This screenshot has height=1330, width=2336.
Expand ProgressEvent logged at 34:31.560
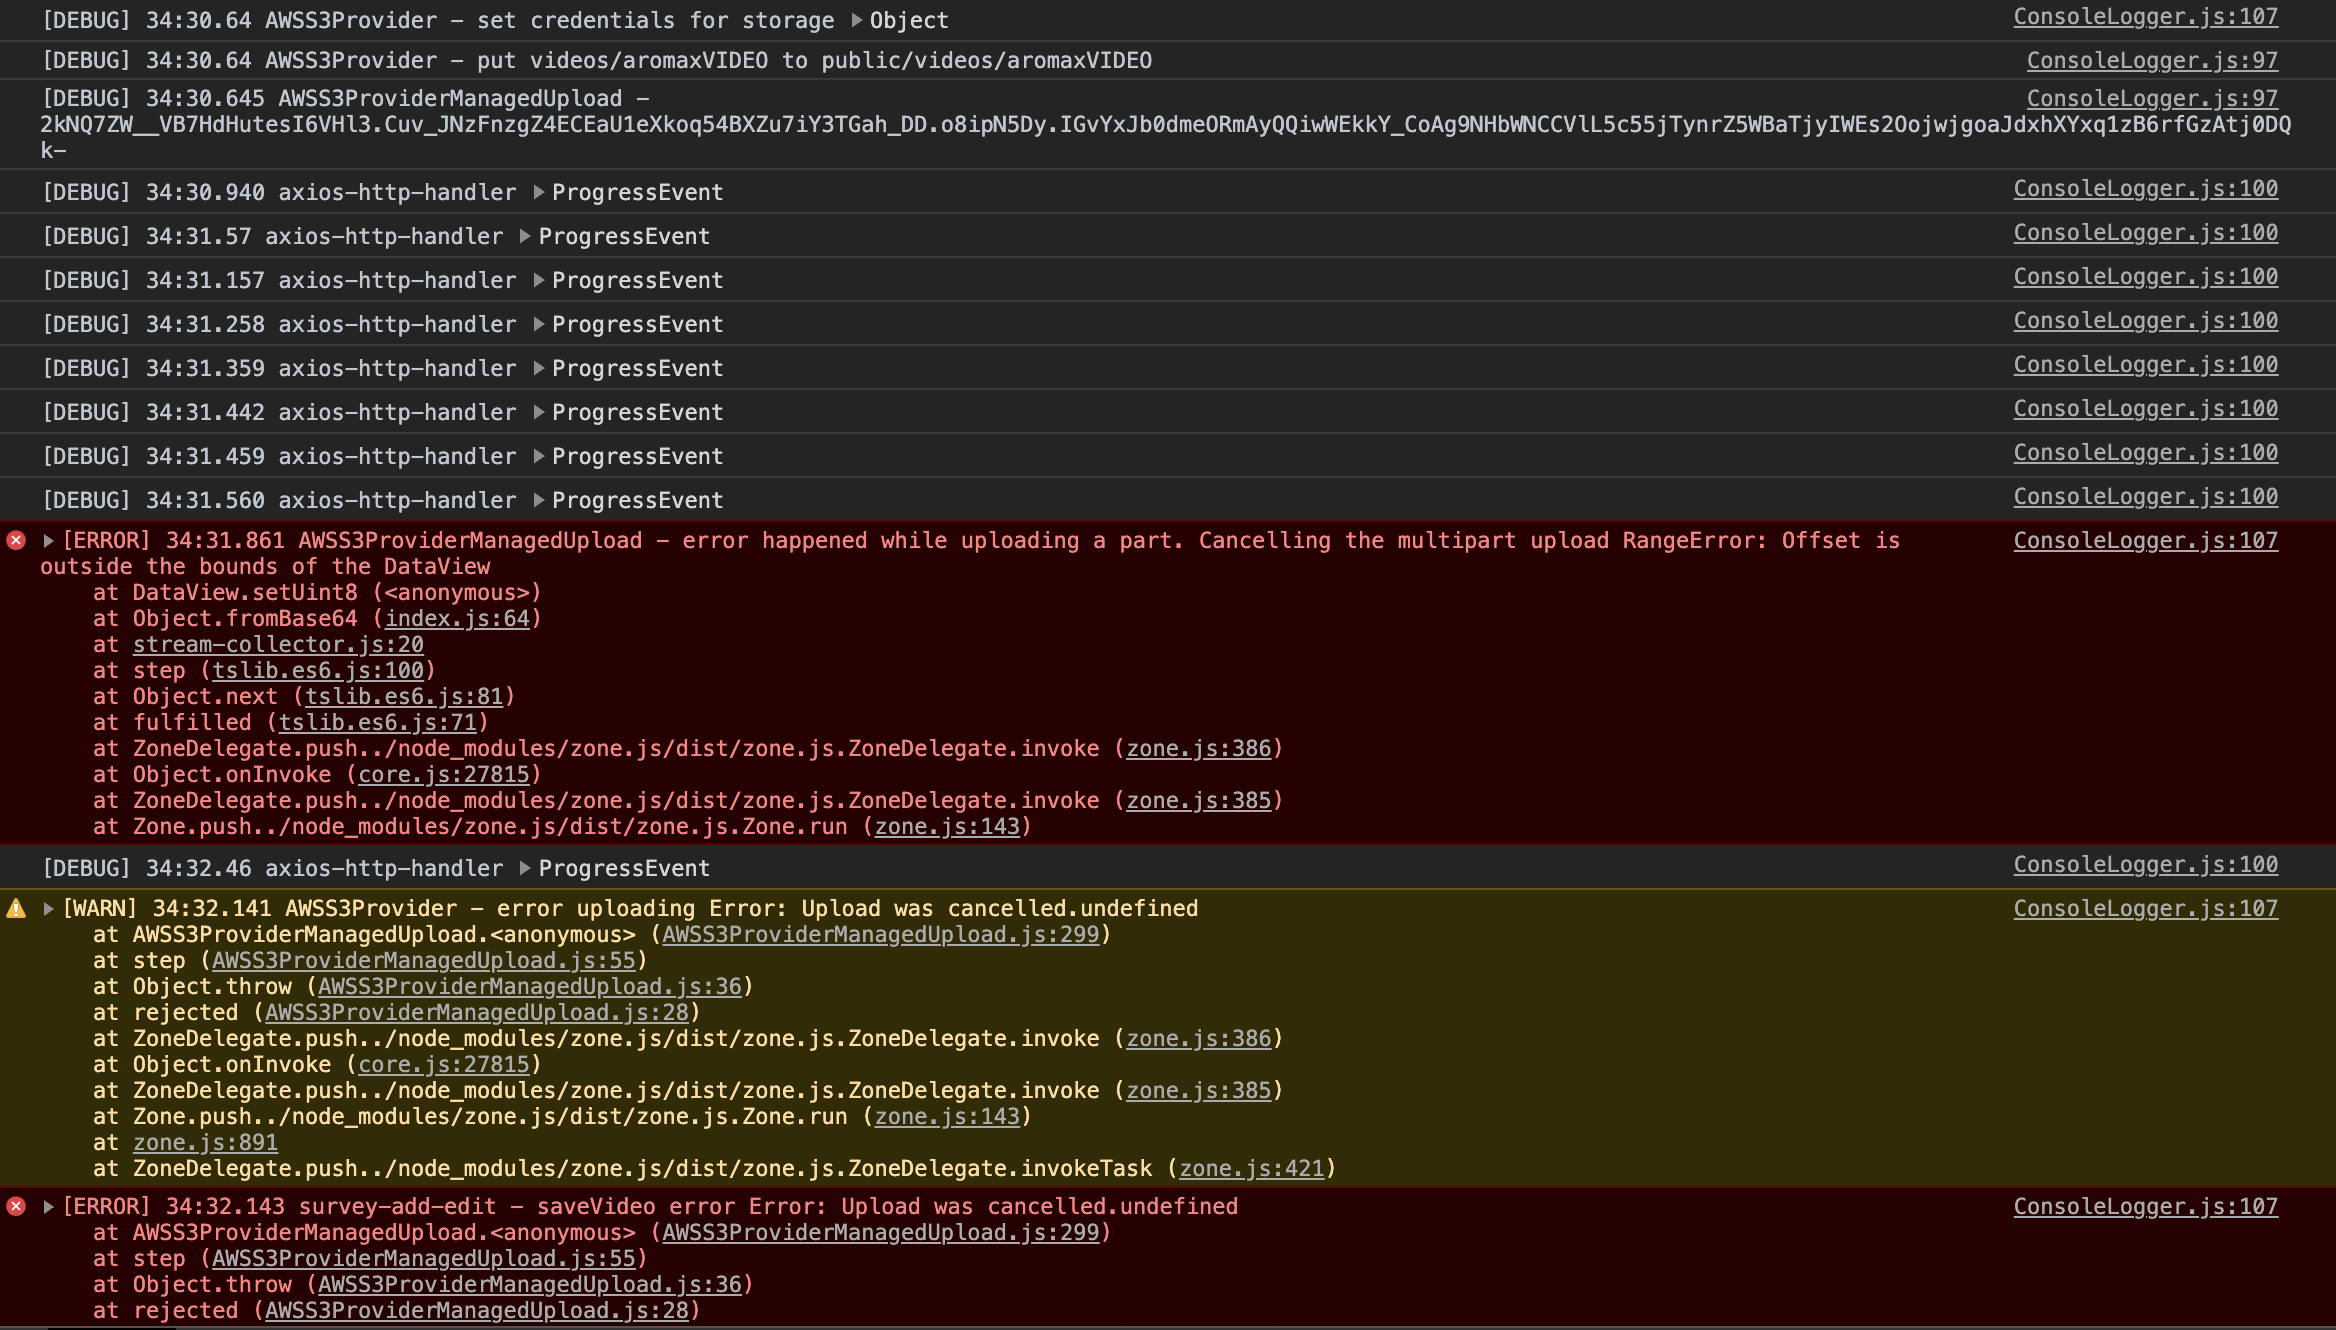coord(539,500)
